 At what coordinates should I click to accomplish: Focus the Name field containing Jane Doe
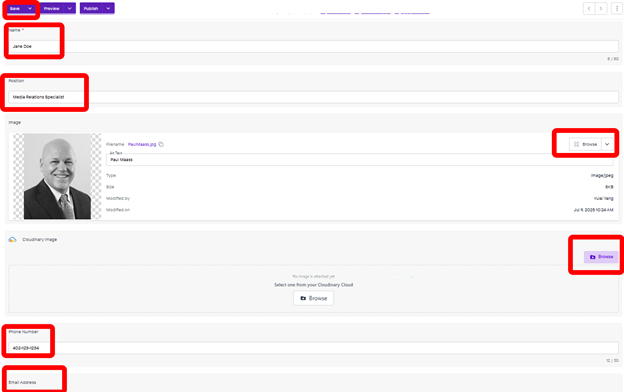[x=313, y=46]
